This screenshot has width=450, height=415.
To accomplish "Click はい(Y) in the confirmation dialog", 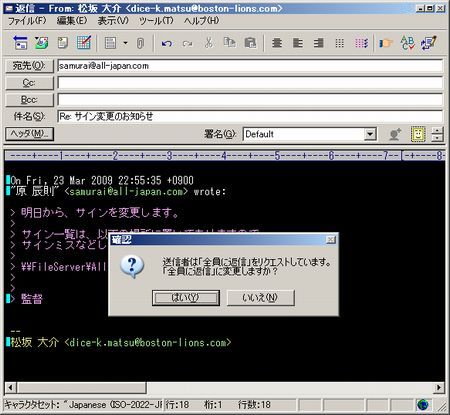I will click(186, 298).
